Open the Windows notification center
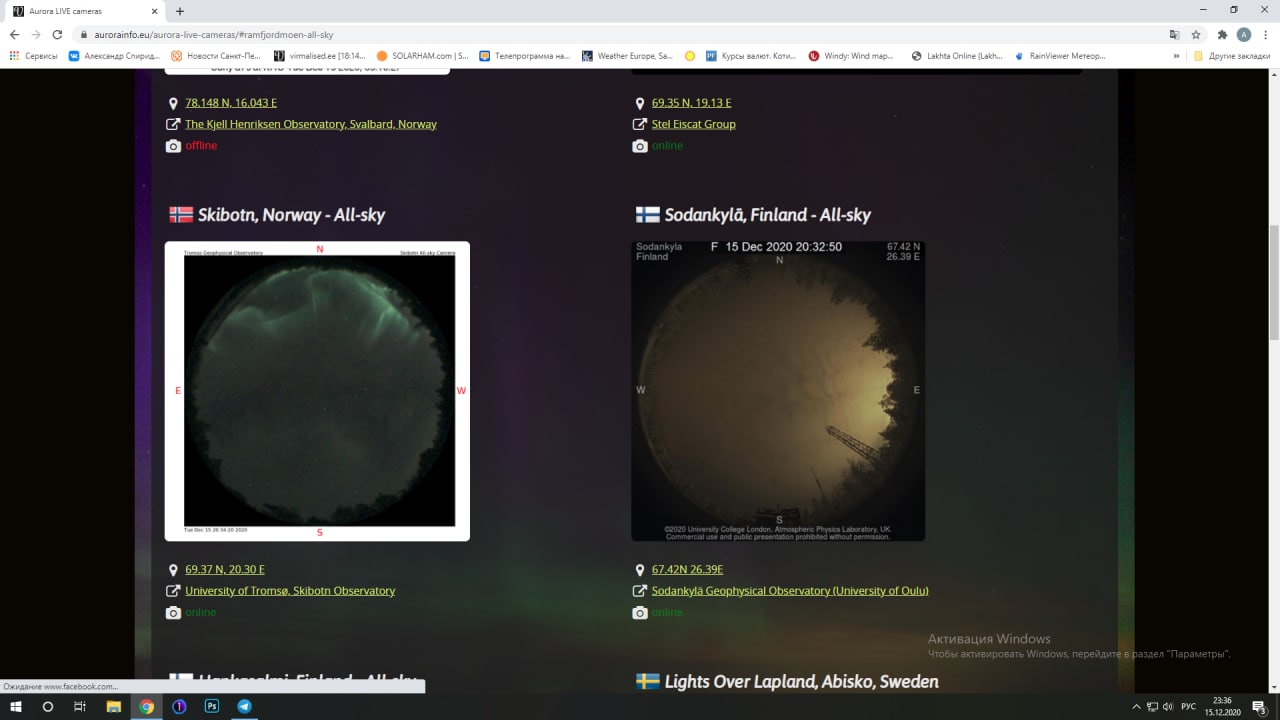Screen dimensions: 1280x720 1259,707
